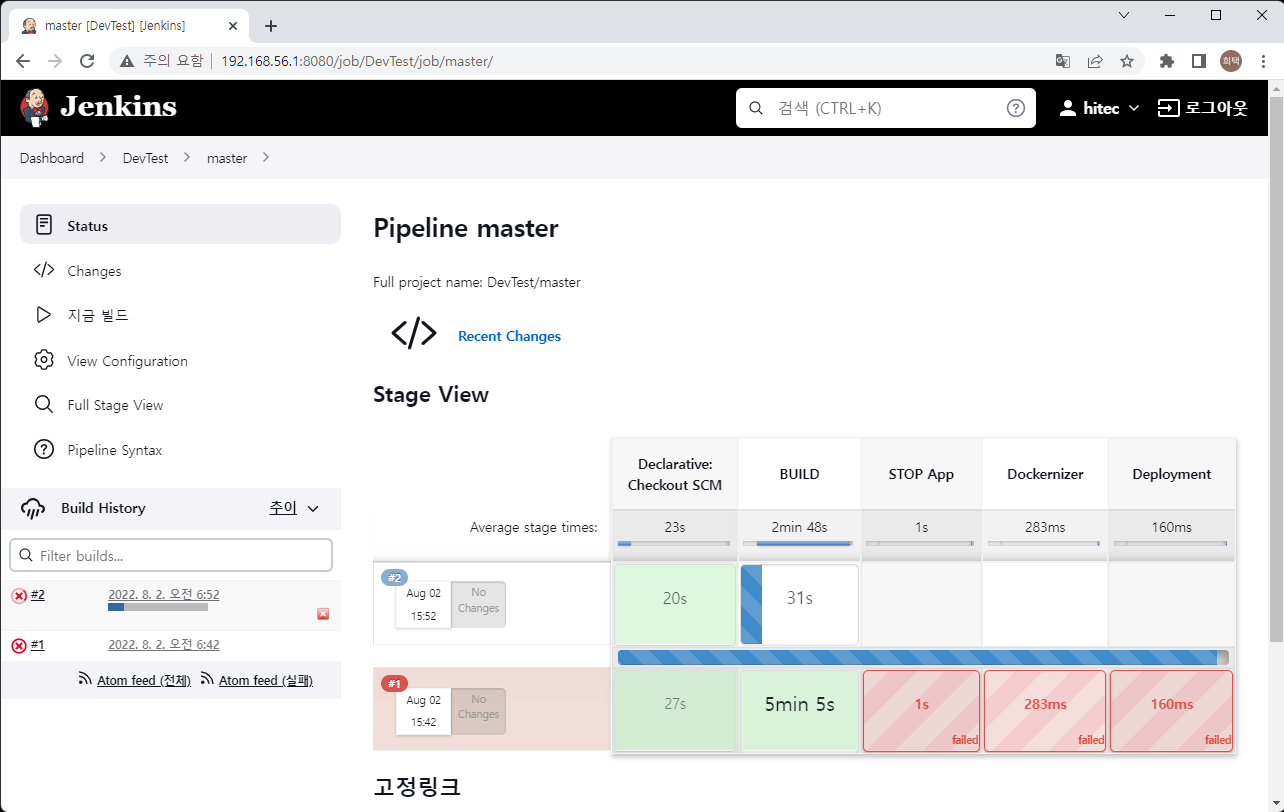1284x812 pixels.
Task: Click the failed status icon for build #2
Action: (19, 596)
